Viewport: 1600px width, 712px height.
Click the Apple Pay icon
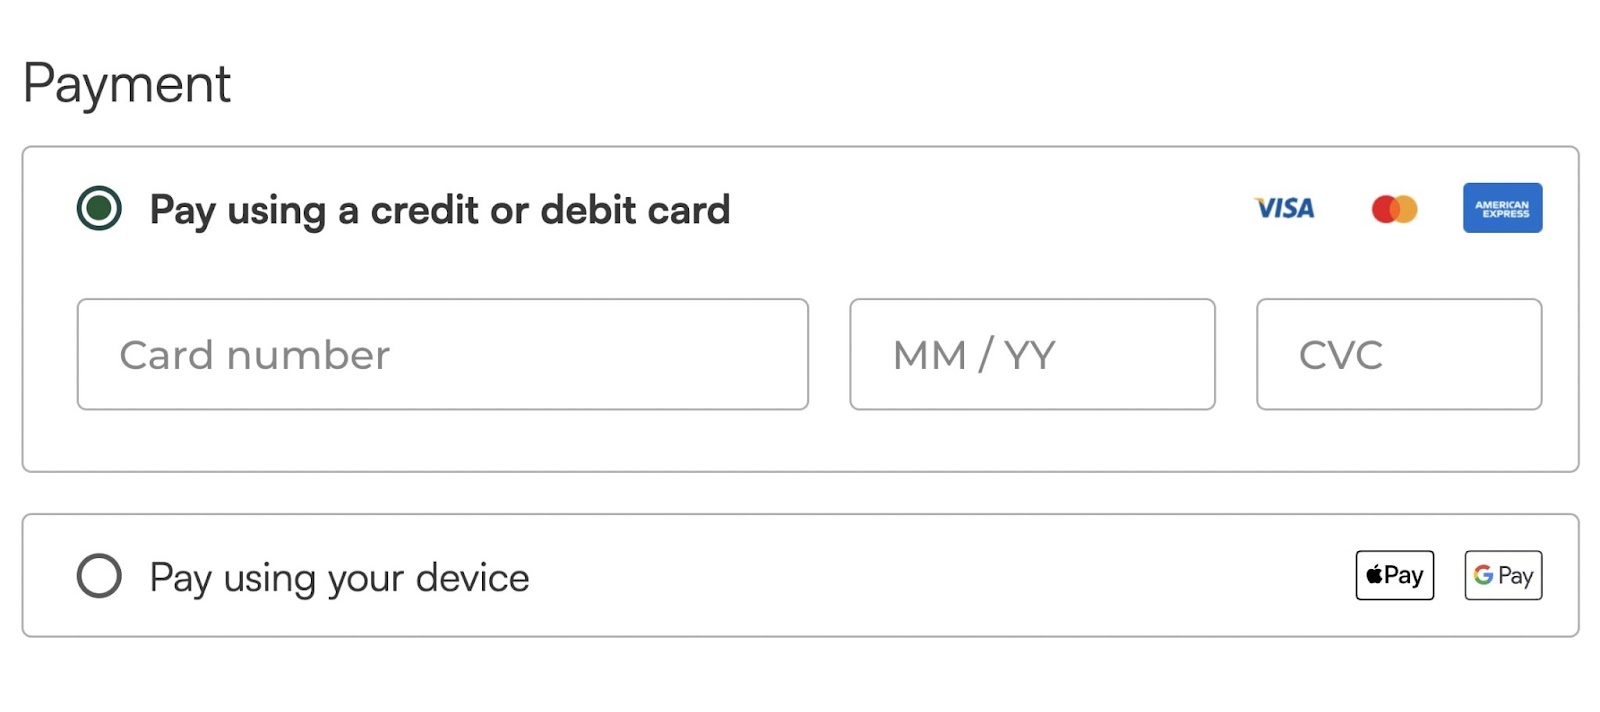(1394, 575)
